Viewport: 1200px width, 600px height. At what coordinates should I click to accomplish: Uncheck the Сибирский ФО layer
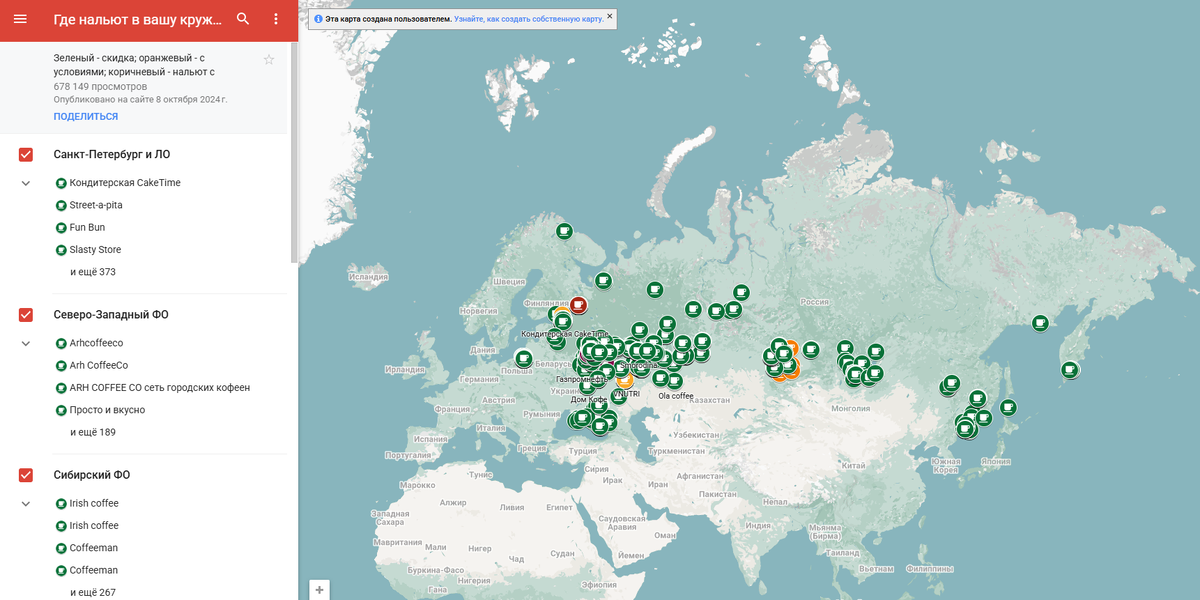24,475
